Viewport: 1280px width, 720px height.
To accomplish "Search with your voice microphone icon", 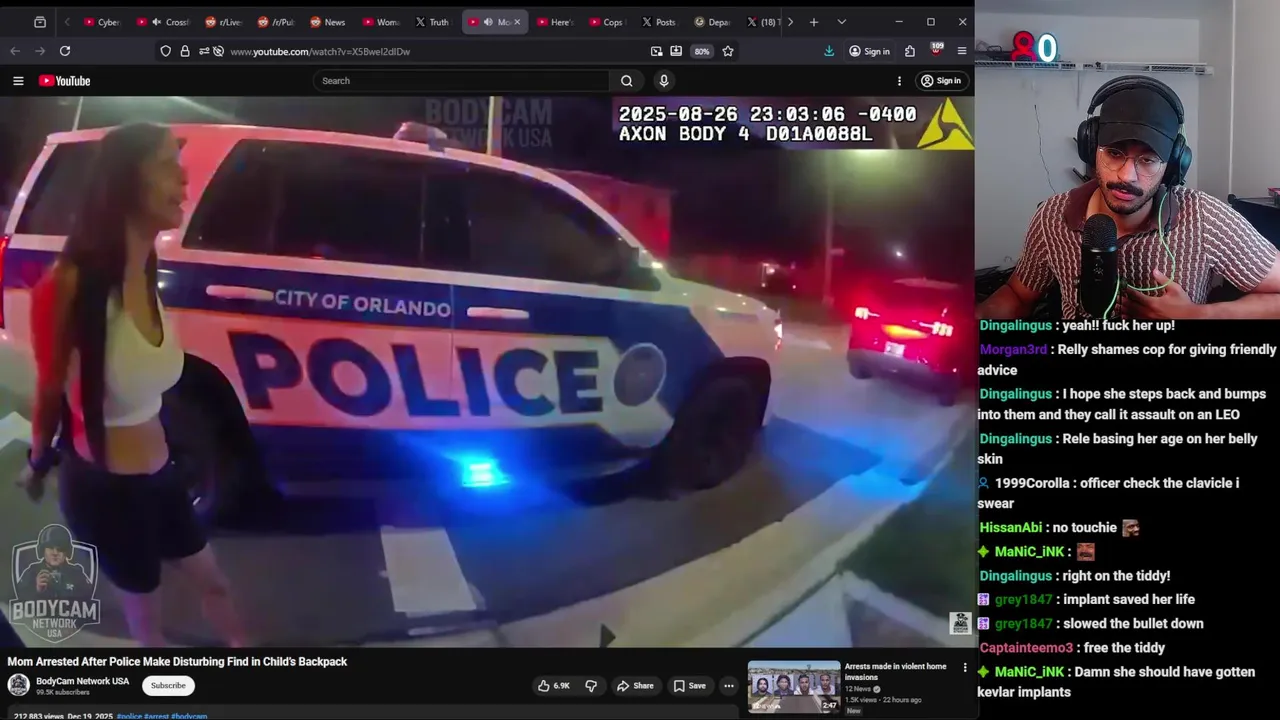I will point(663,81).
